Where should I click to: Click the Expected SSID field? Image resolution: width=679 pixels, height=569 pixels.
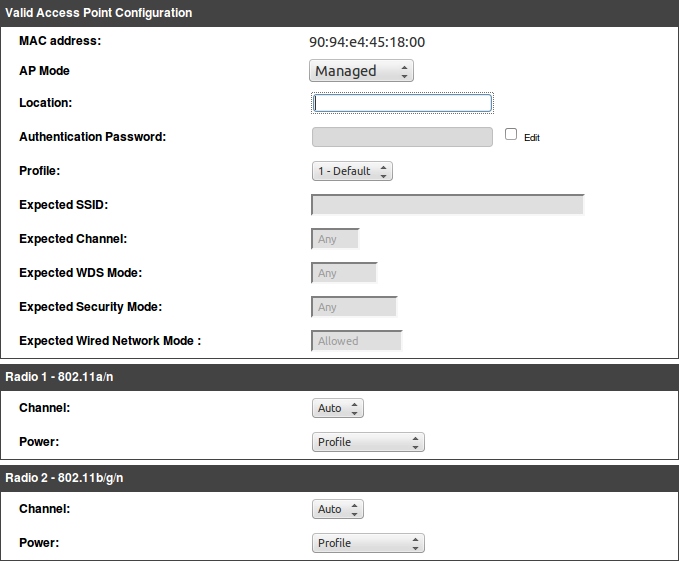click(x=447, y=205)
